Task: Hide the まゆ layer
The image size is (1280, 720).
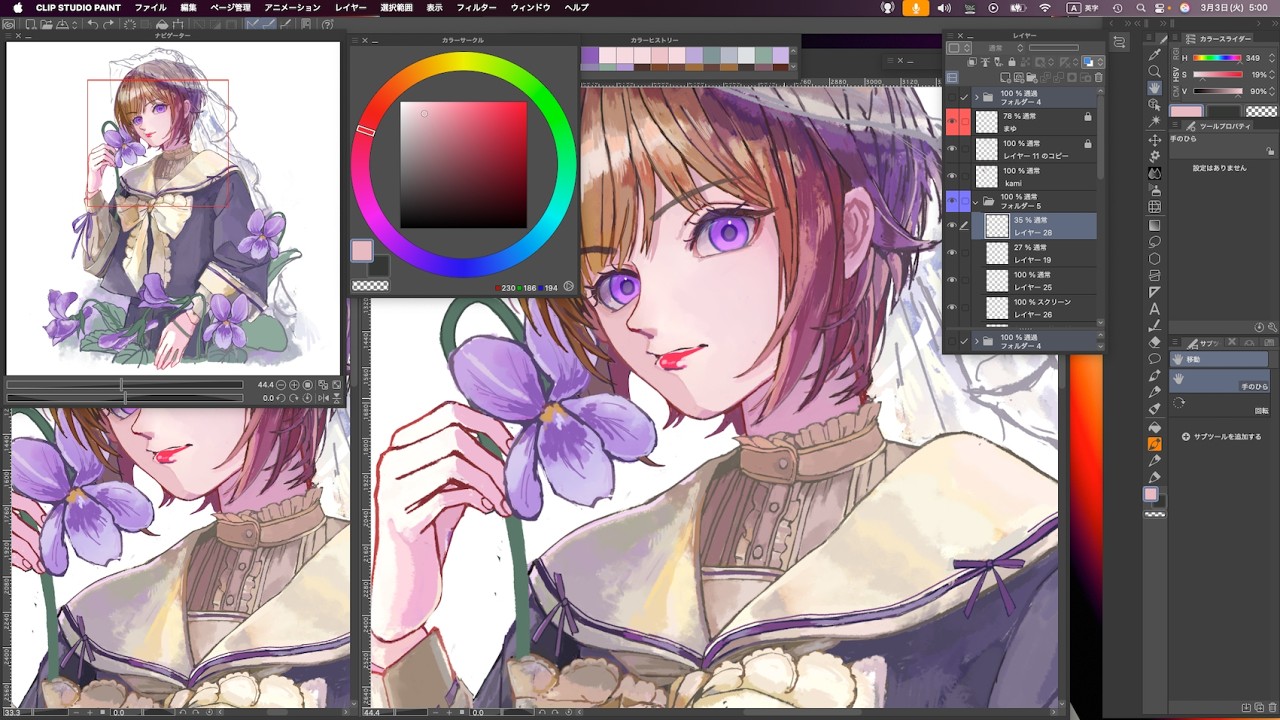Action: tap(951, 122)
